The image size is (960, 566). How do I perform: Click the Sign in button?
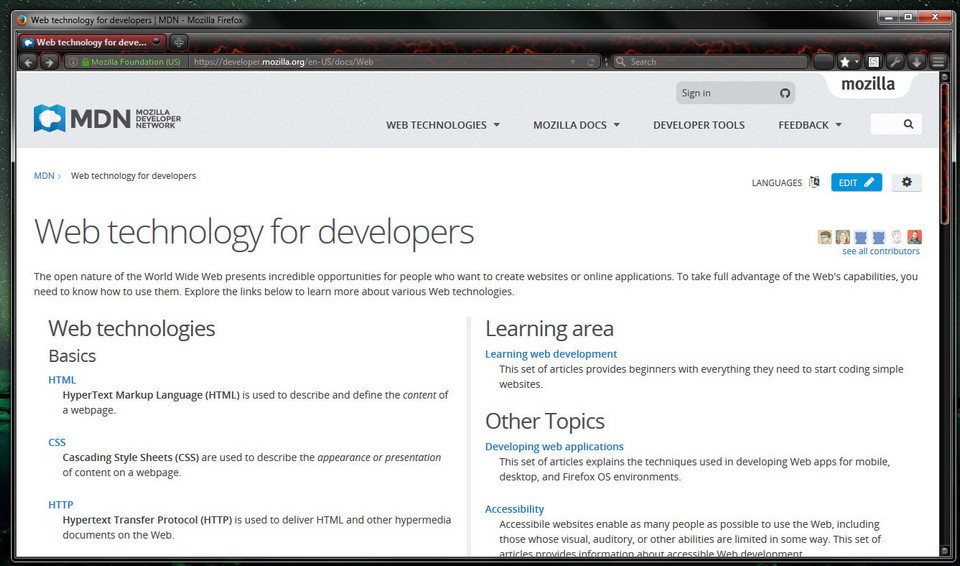pos(735,93)
